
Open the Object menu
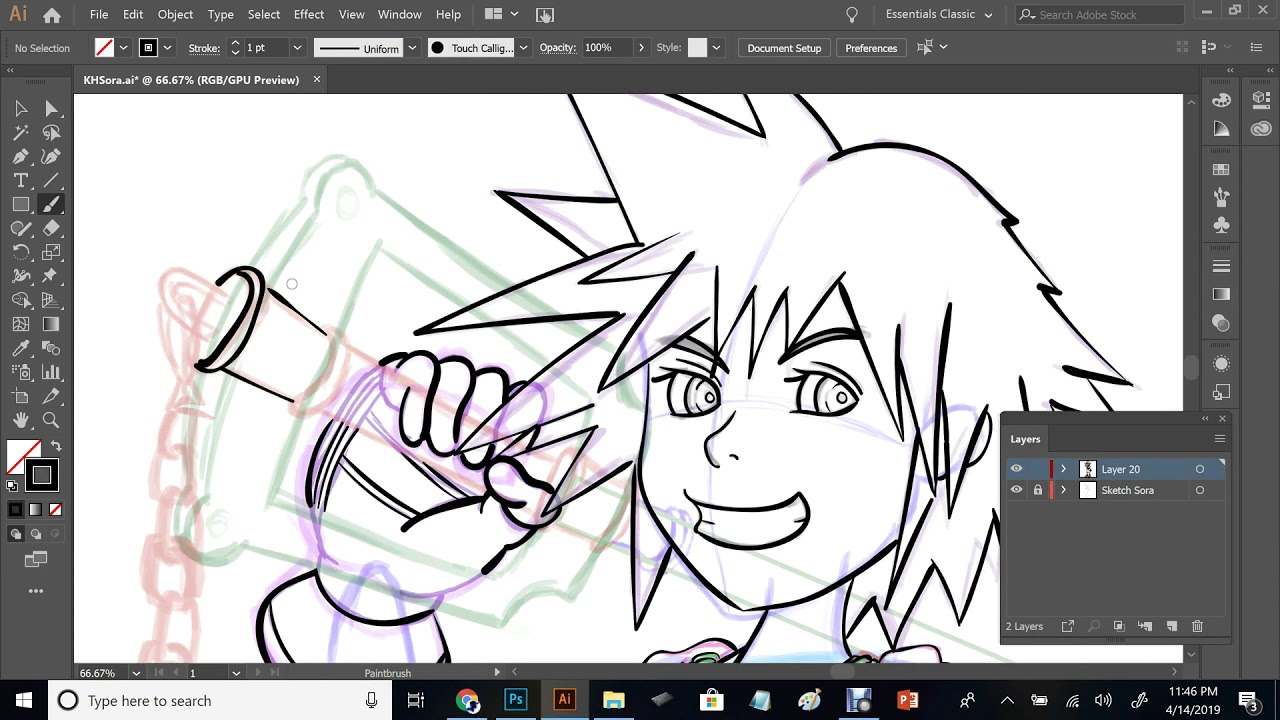(x=175, y=15)
